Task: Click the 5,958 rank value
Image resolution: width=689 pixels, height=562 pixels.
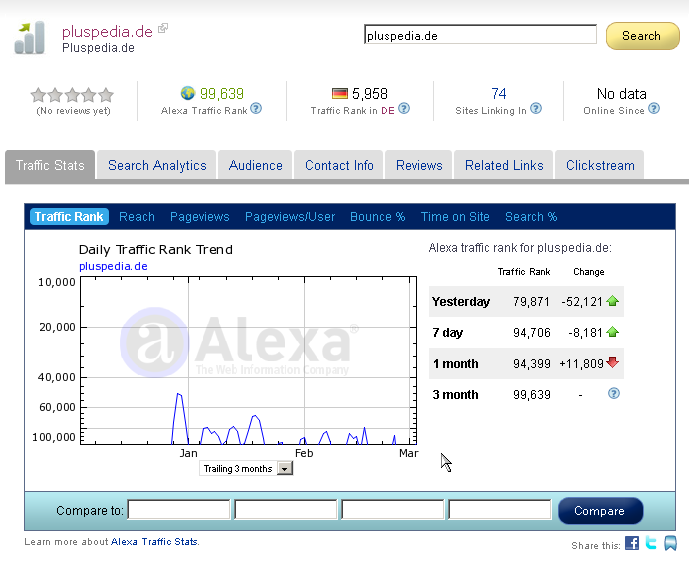Action: click(370, 94)
